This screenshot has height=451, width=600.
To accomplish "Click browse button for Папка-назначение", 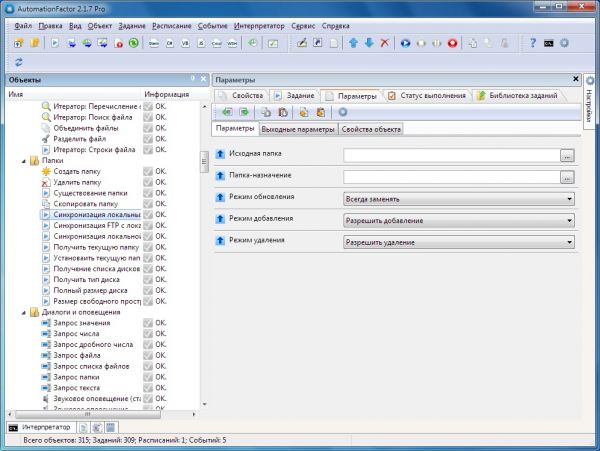I will pos(567,177).
